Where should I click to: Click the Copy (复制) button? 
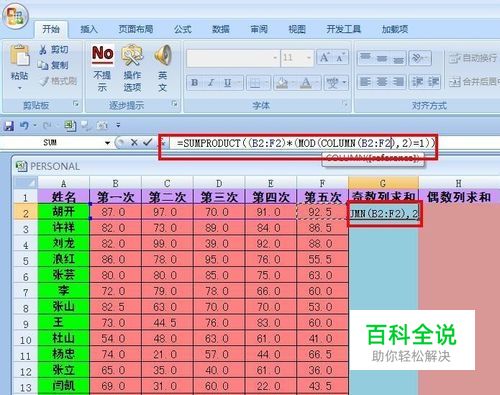pyautogui.click(x=53, y=65)
